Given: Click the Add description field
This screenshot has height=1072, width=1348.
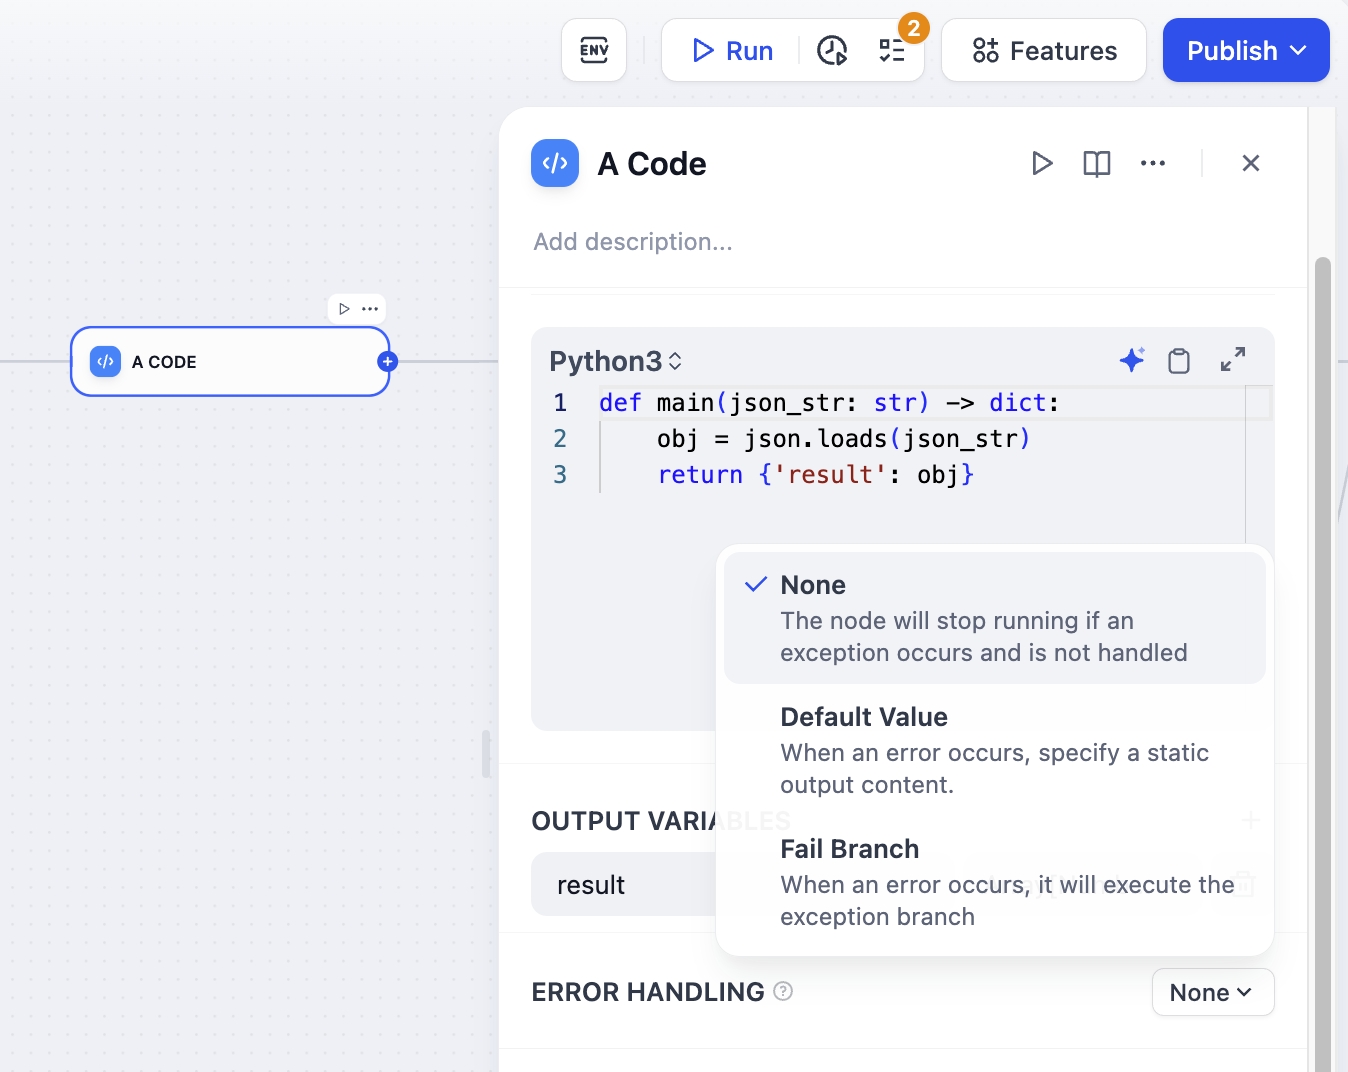Looking at the screenshot, I should [x=633, y=242].
